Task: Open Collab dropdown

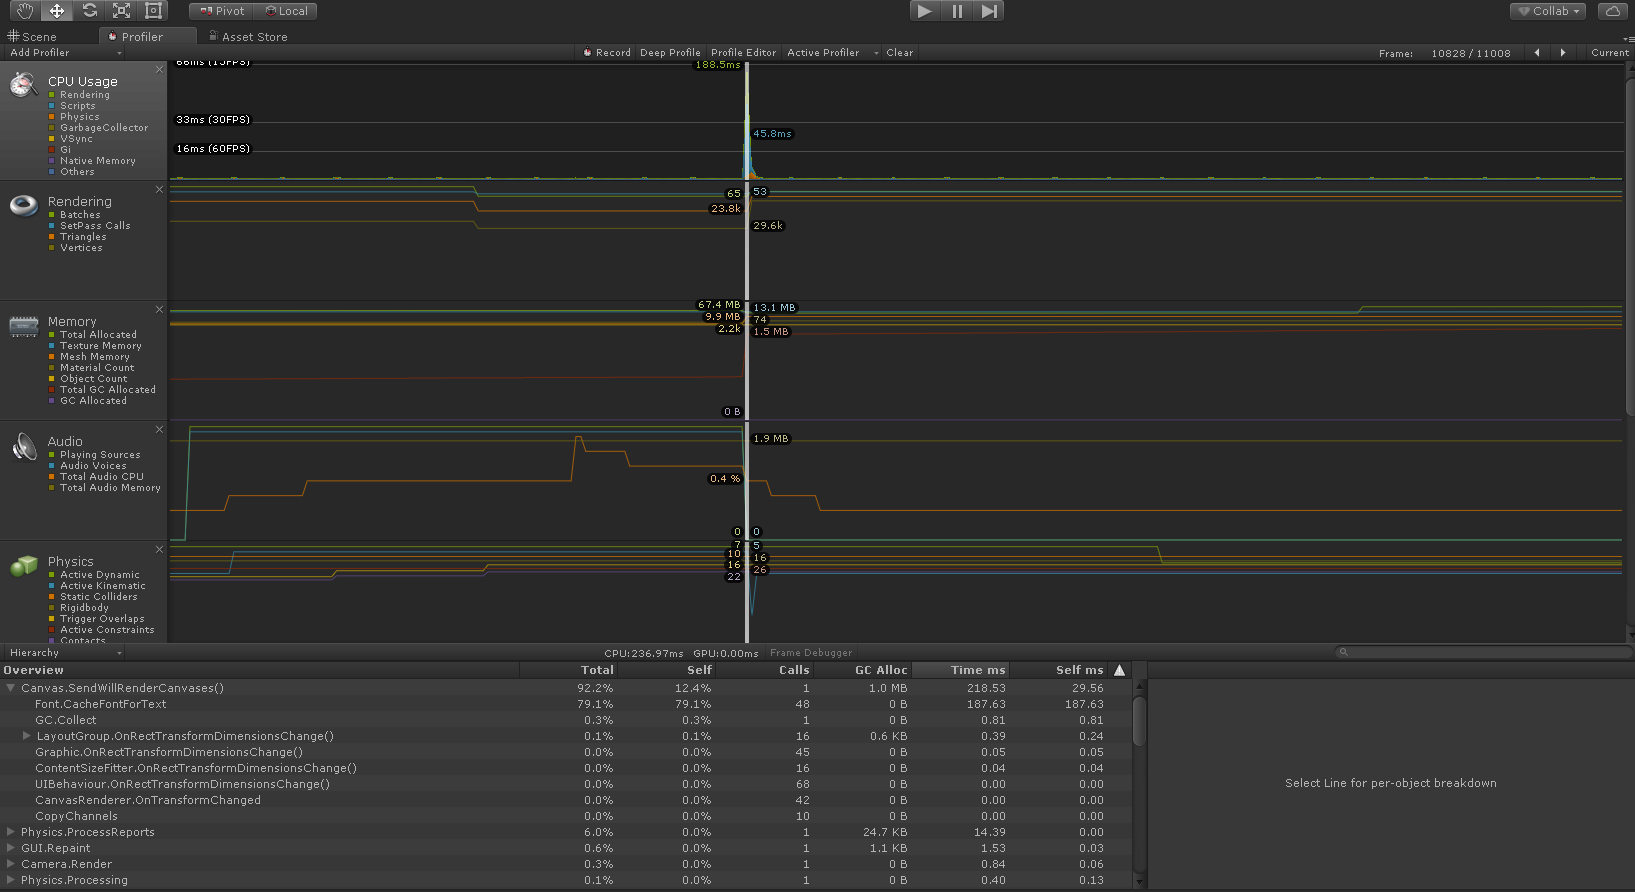Action: [1549, 11]
